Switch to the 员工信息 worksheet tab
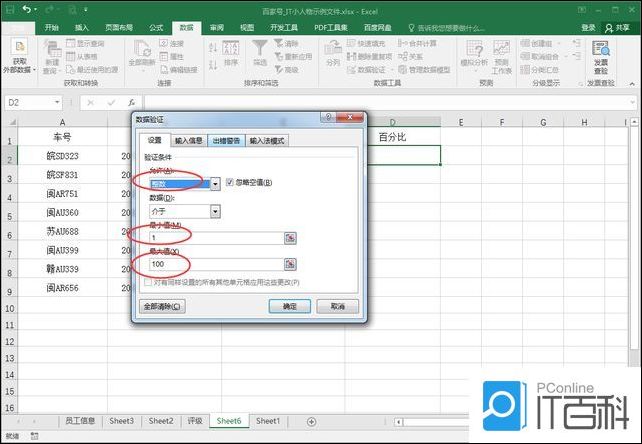 (80, 421)
